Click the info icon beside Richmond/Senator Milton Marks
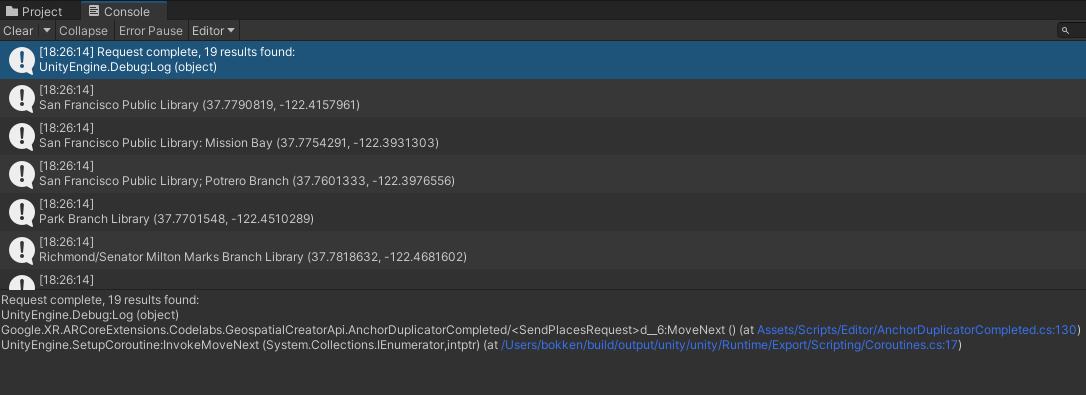The width and height of the screenshot is (1086, 395). [x=21, y=251]
